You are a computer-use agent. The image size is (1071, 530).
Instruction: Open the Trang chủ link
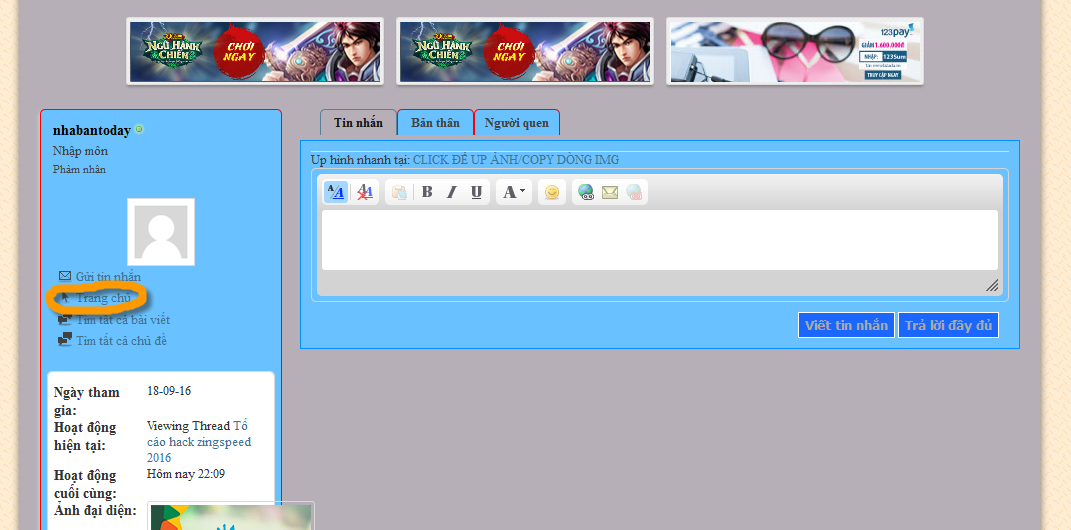pyautogui.click(x=102, y=298)
